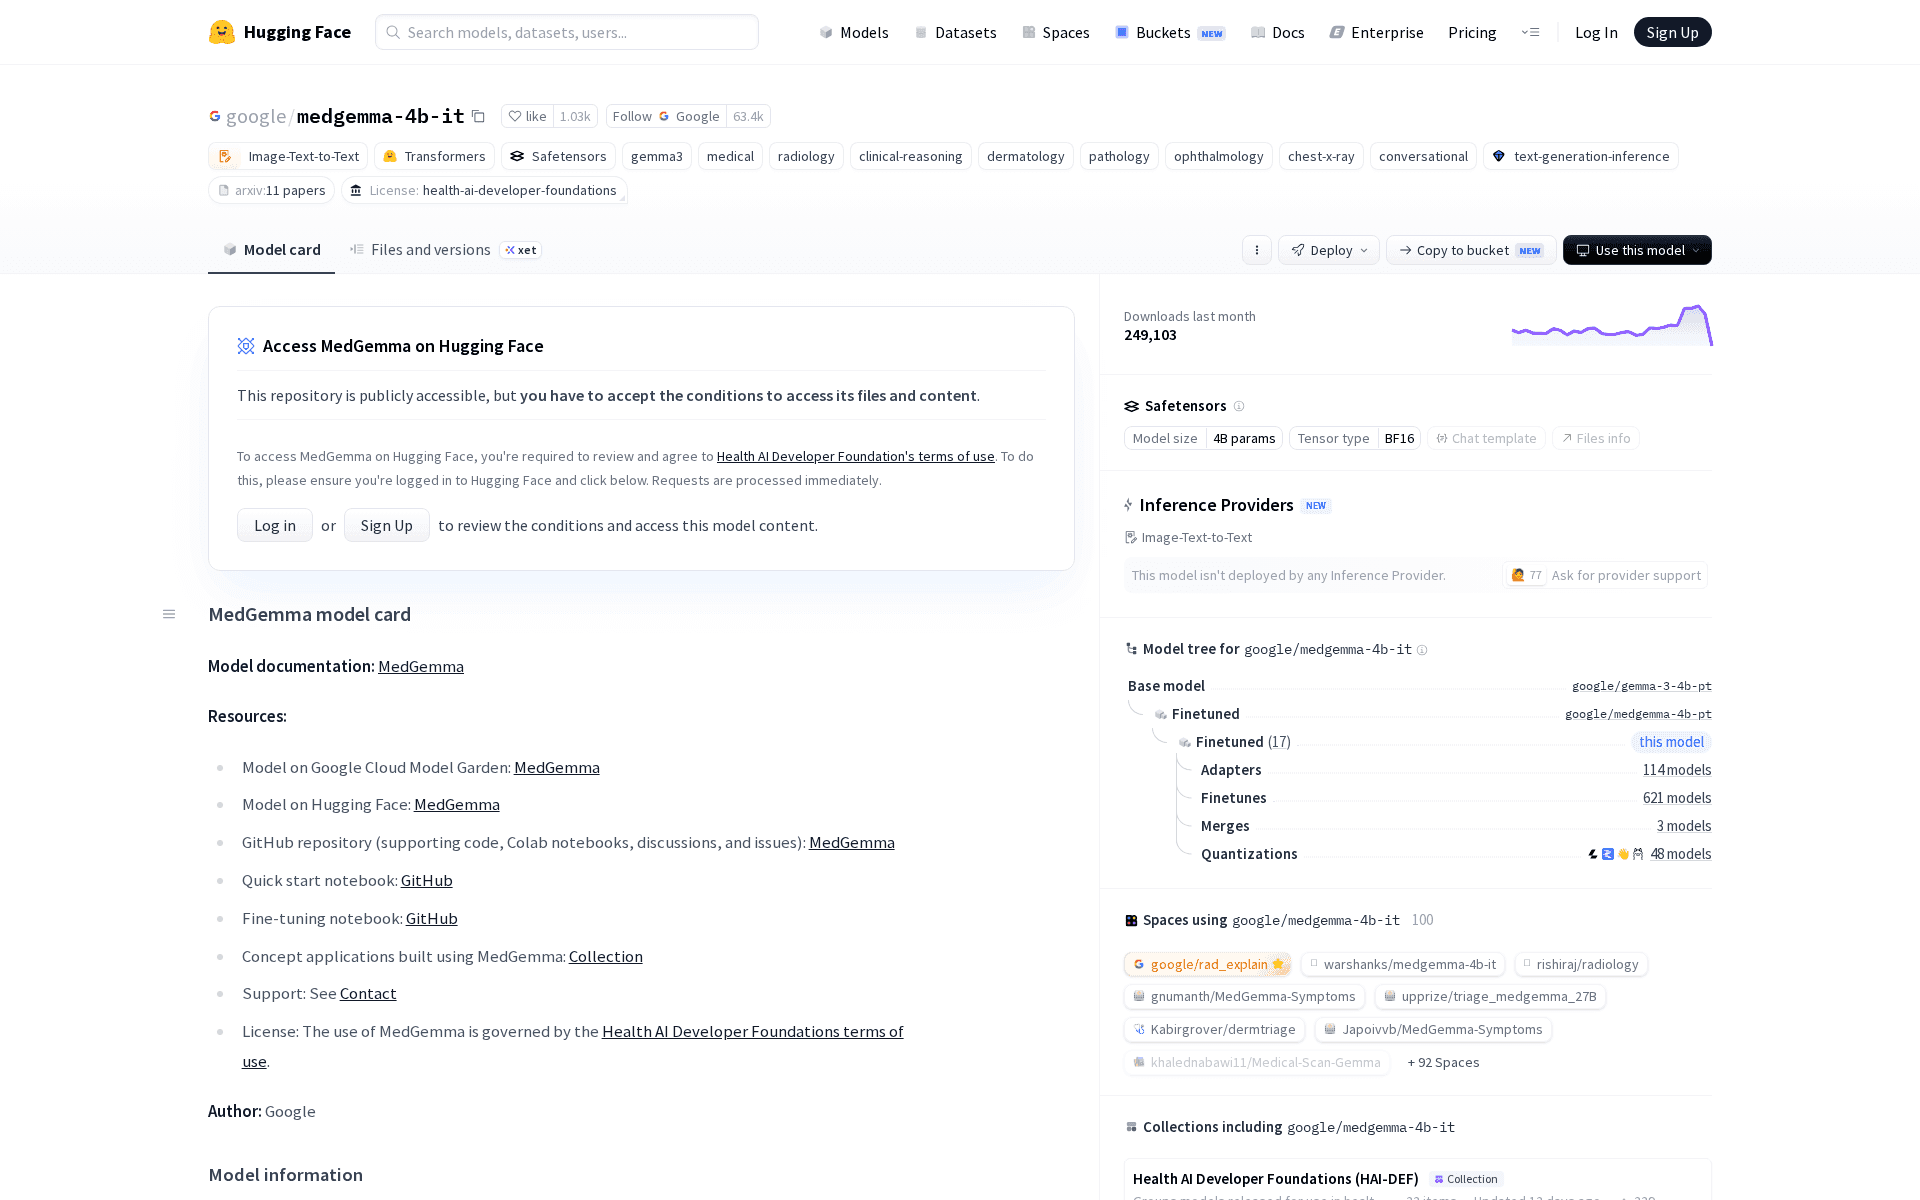Open the navigation overflow menu icon
Image resolution: width=1920 pixels, height=1200 pixels.
point(1530,32)
